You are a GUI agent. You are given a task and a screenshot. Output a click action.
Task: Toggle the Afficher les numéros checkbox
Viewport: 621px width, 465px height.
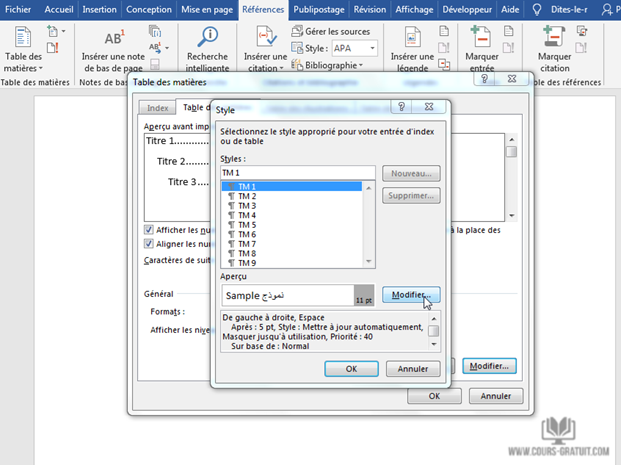[149, 229]
